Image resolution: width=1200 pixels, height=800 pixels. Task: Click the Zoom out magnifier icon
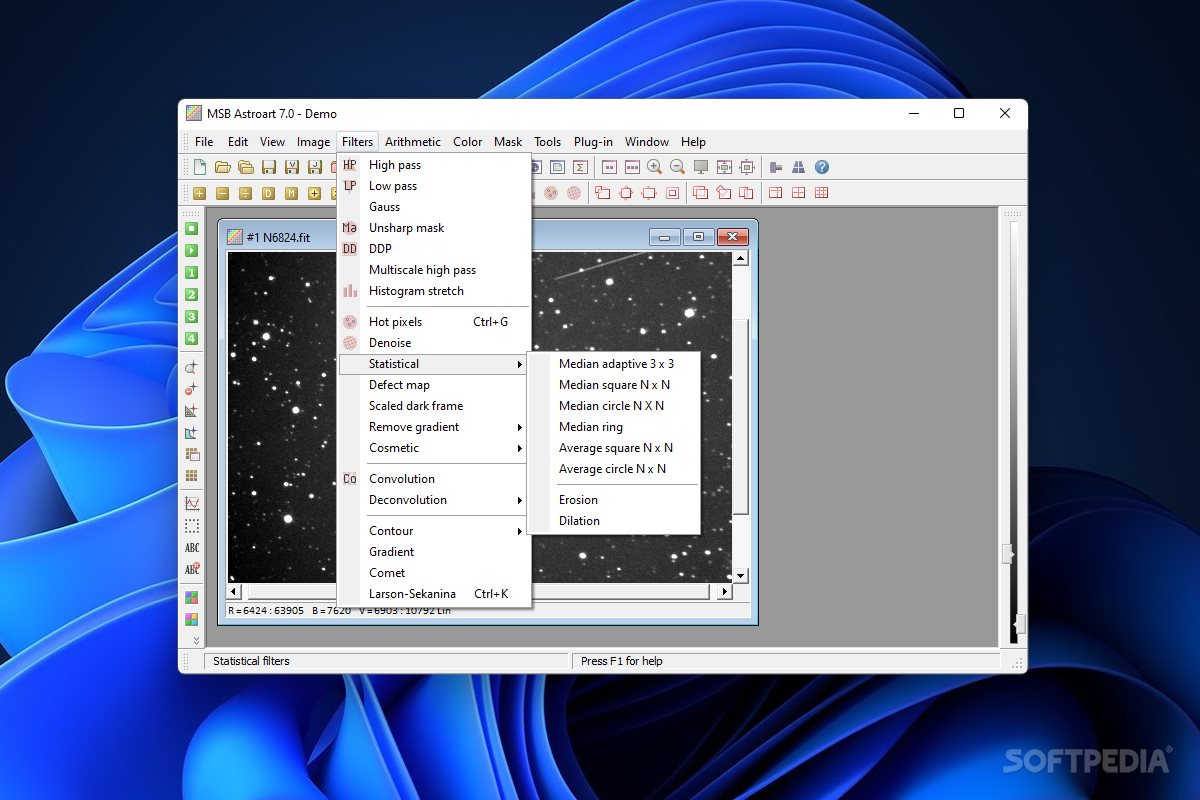click(677, 167)
